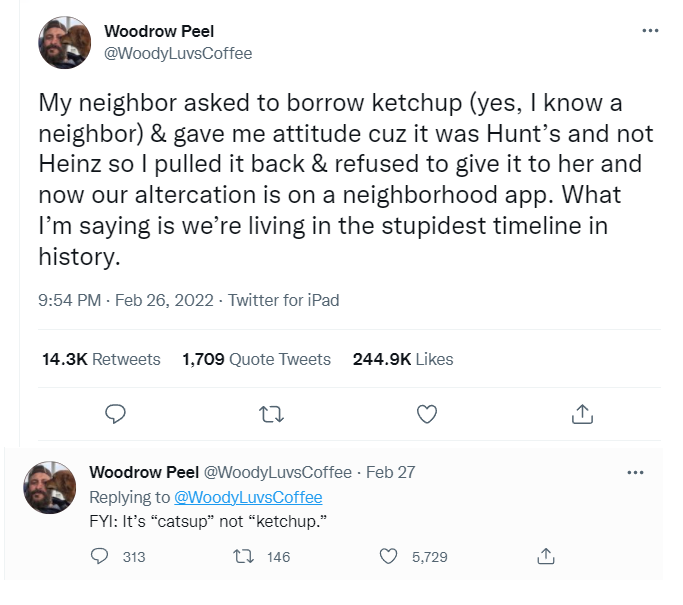Share the main ketchup tweet
Viewport: 683px width, 605px height.
click(x=583, y=413)
